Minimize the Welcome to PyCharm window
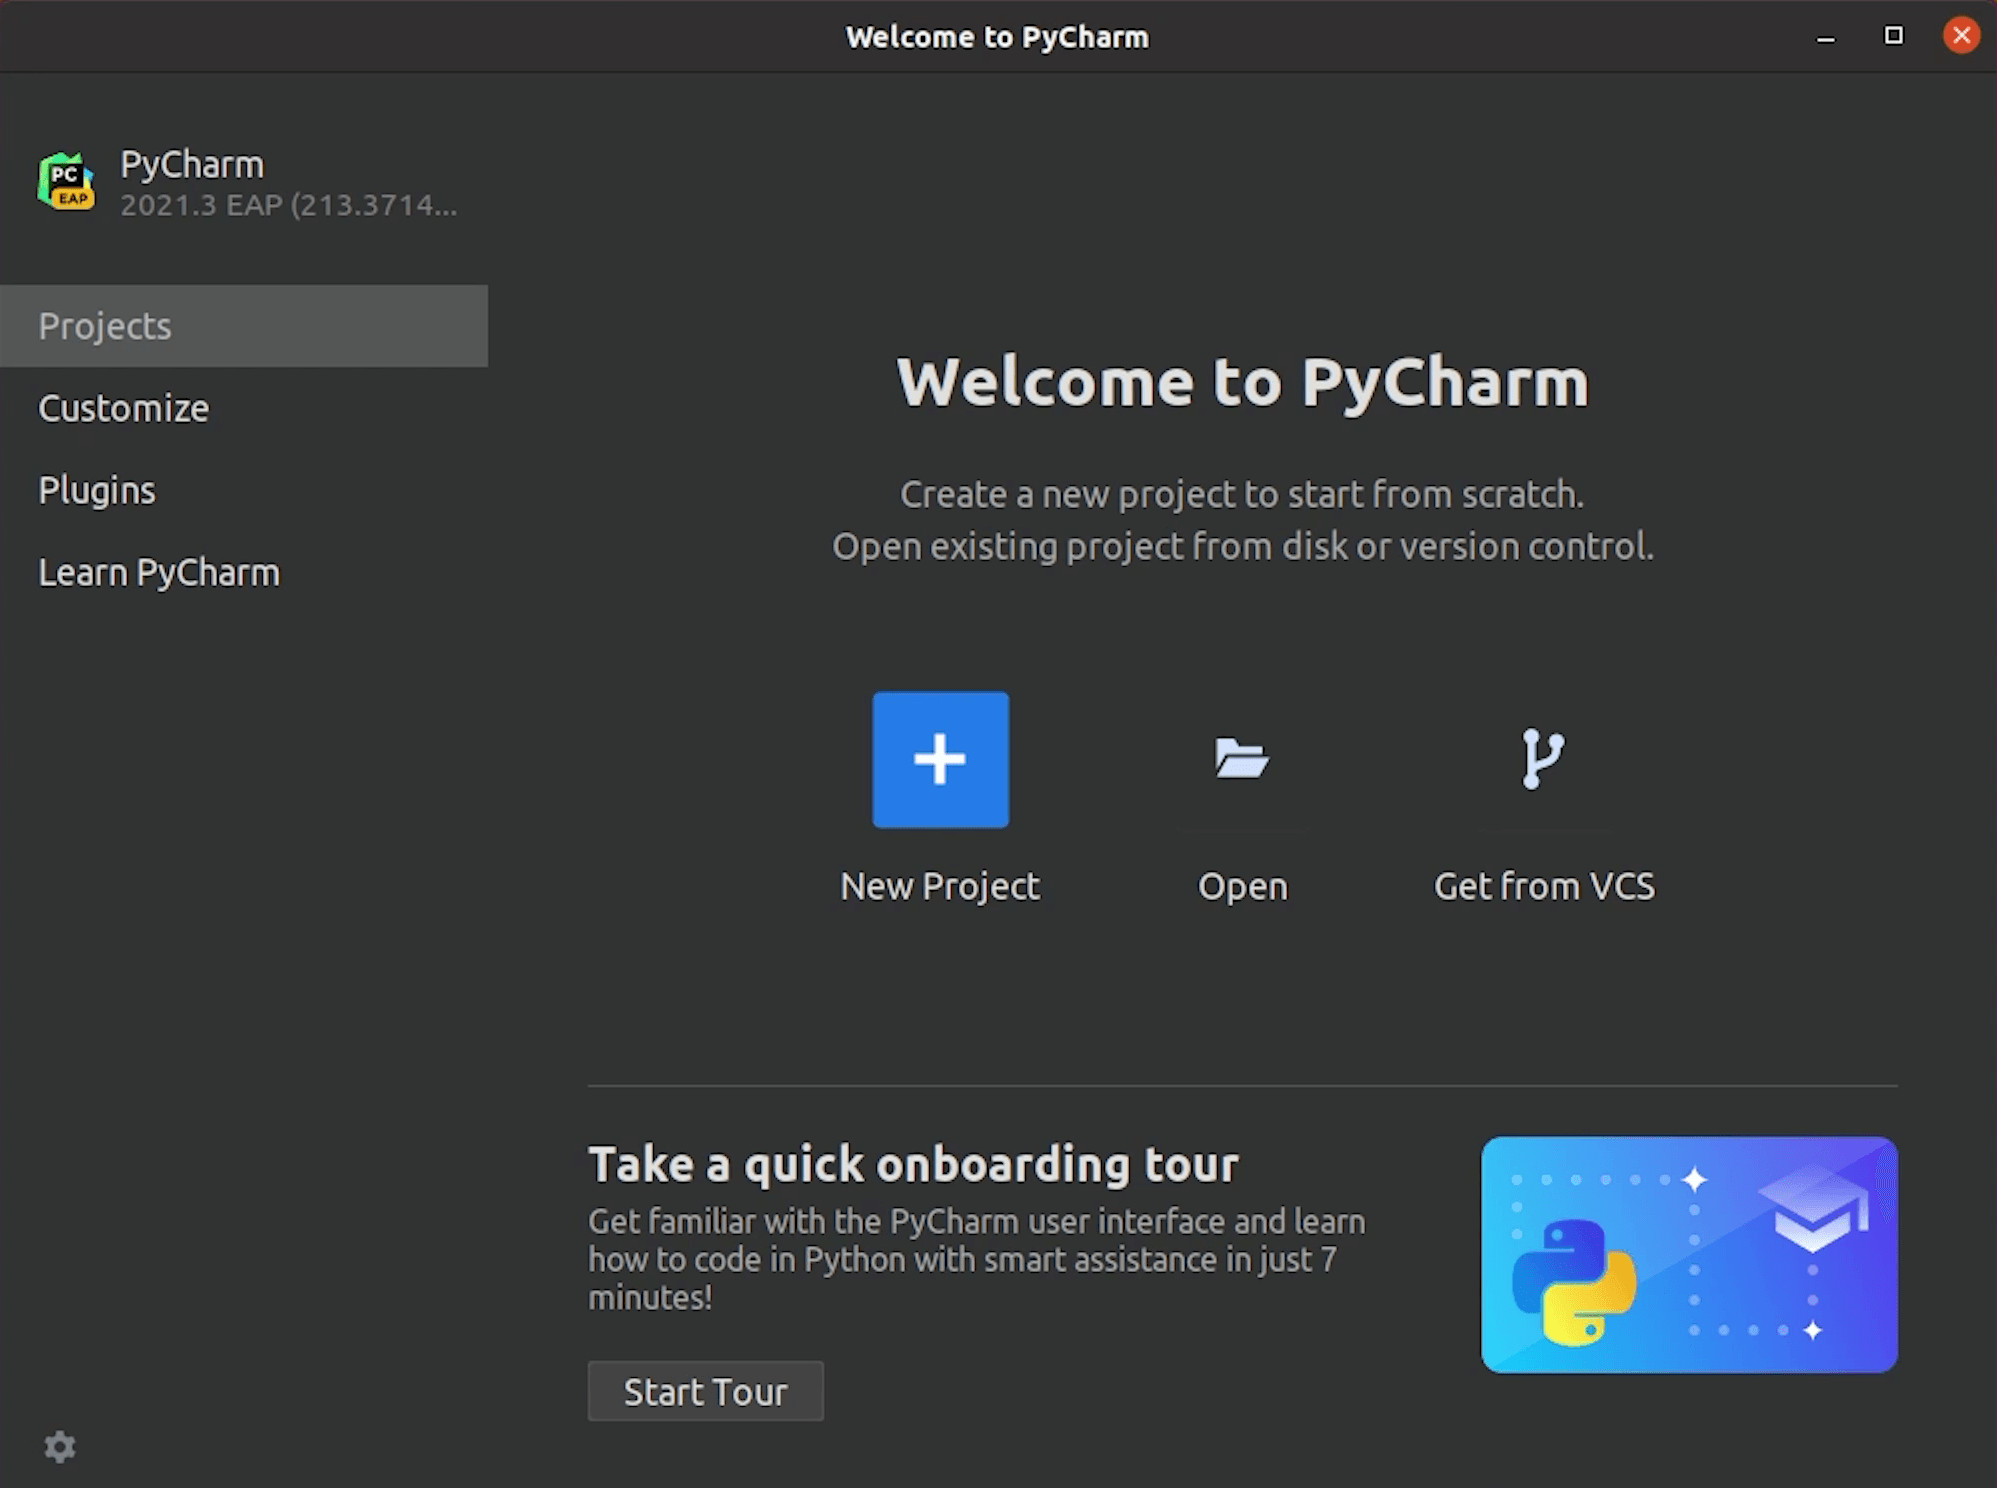The height and width of the screenshot is (1488, 1997). point(1825,37)
